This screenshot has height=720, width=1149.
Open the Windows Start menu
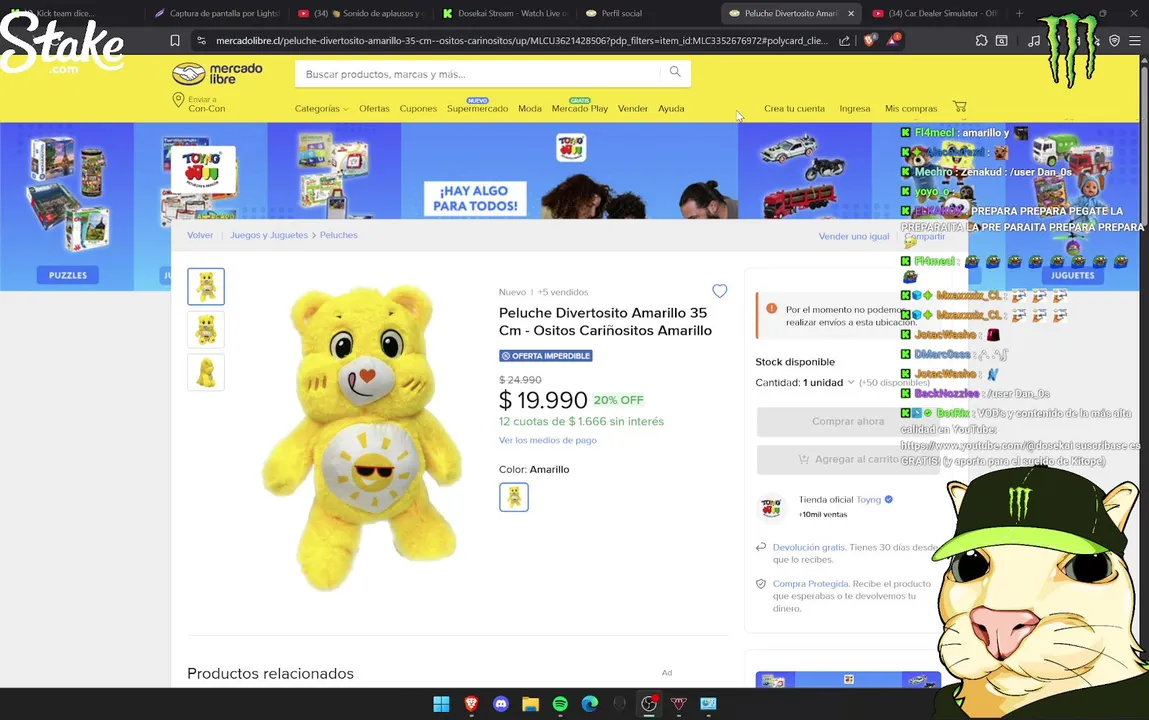click(x=441, y=704)
